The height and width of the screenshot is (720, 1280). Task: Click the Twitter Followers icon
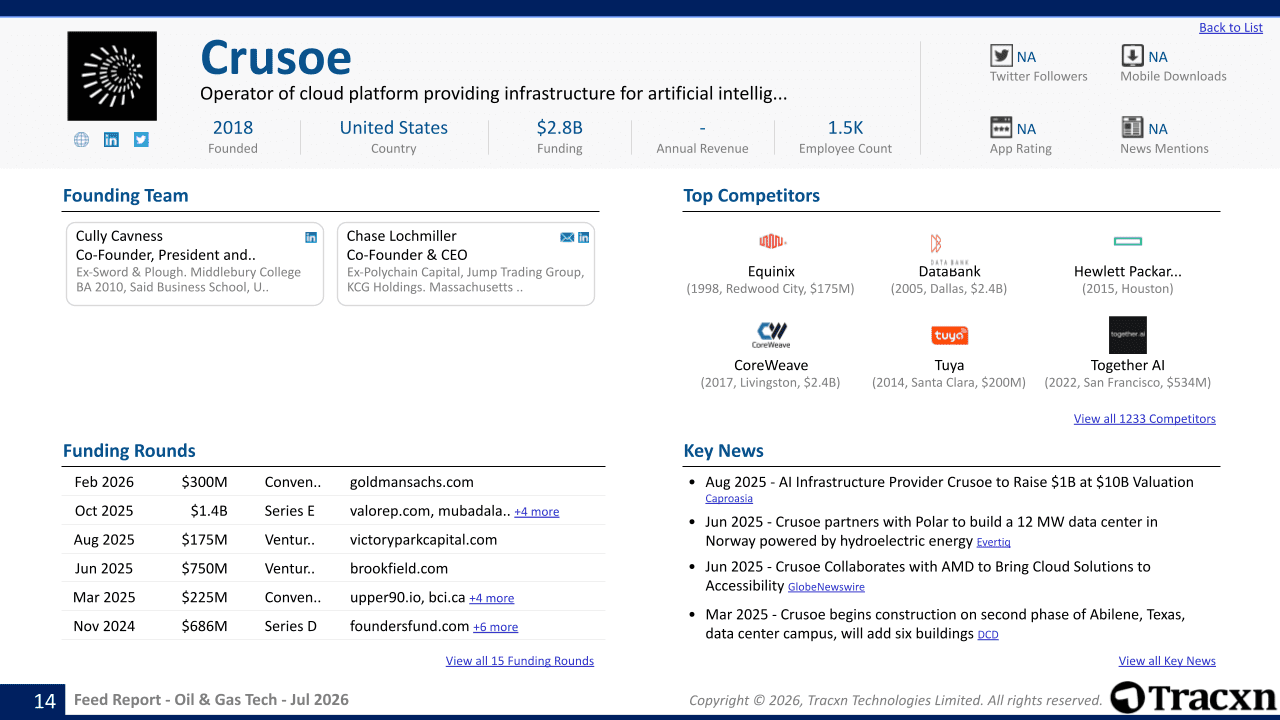pos(1001,56)
